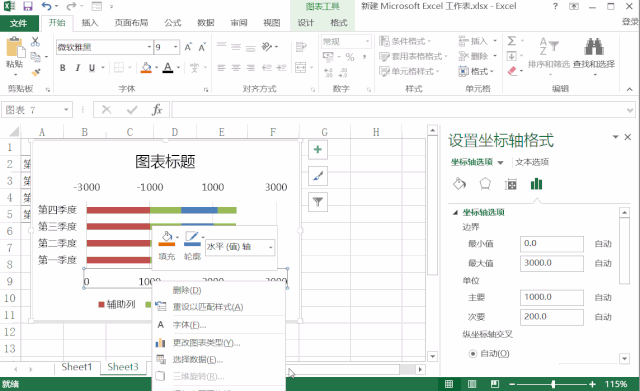Screen dimensions: 640x391
Task: Click the Chart Elements plus button
Action: click(318, 149)
